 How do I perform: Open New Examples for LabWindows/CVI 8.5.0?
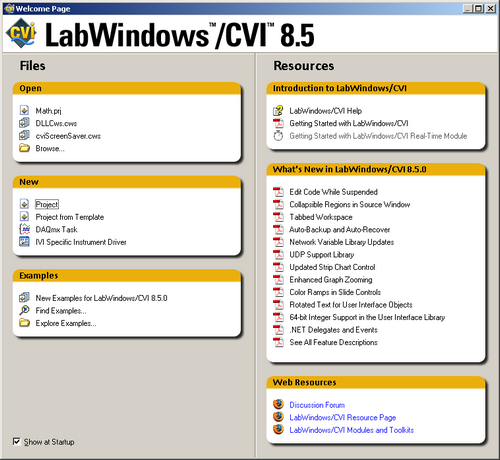pos(101,298)
